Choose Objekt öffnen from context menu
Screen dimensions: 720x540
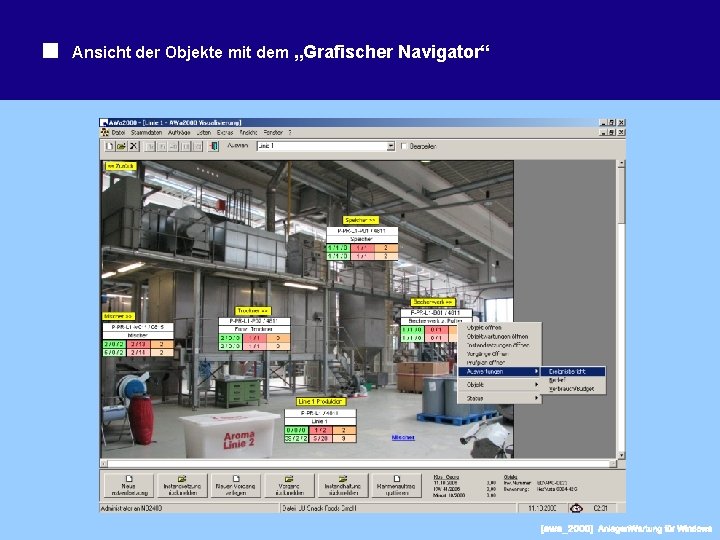pos(500,327)
